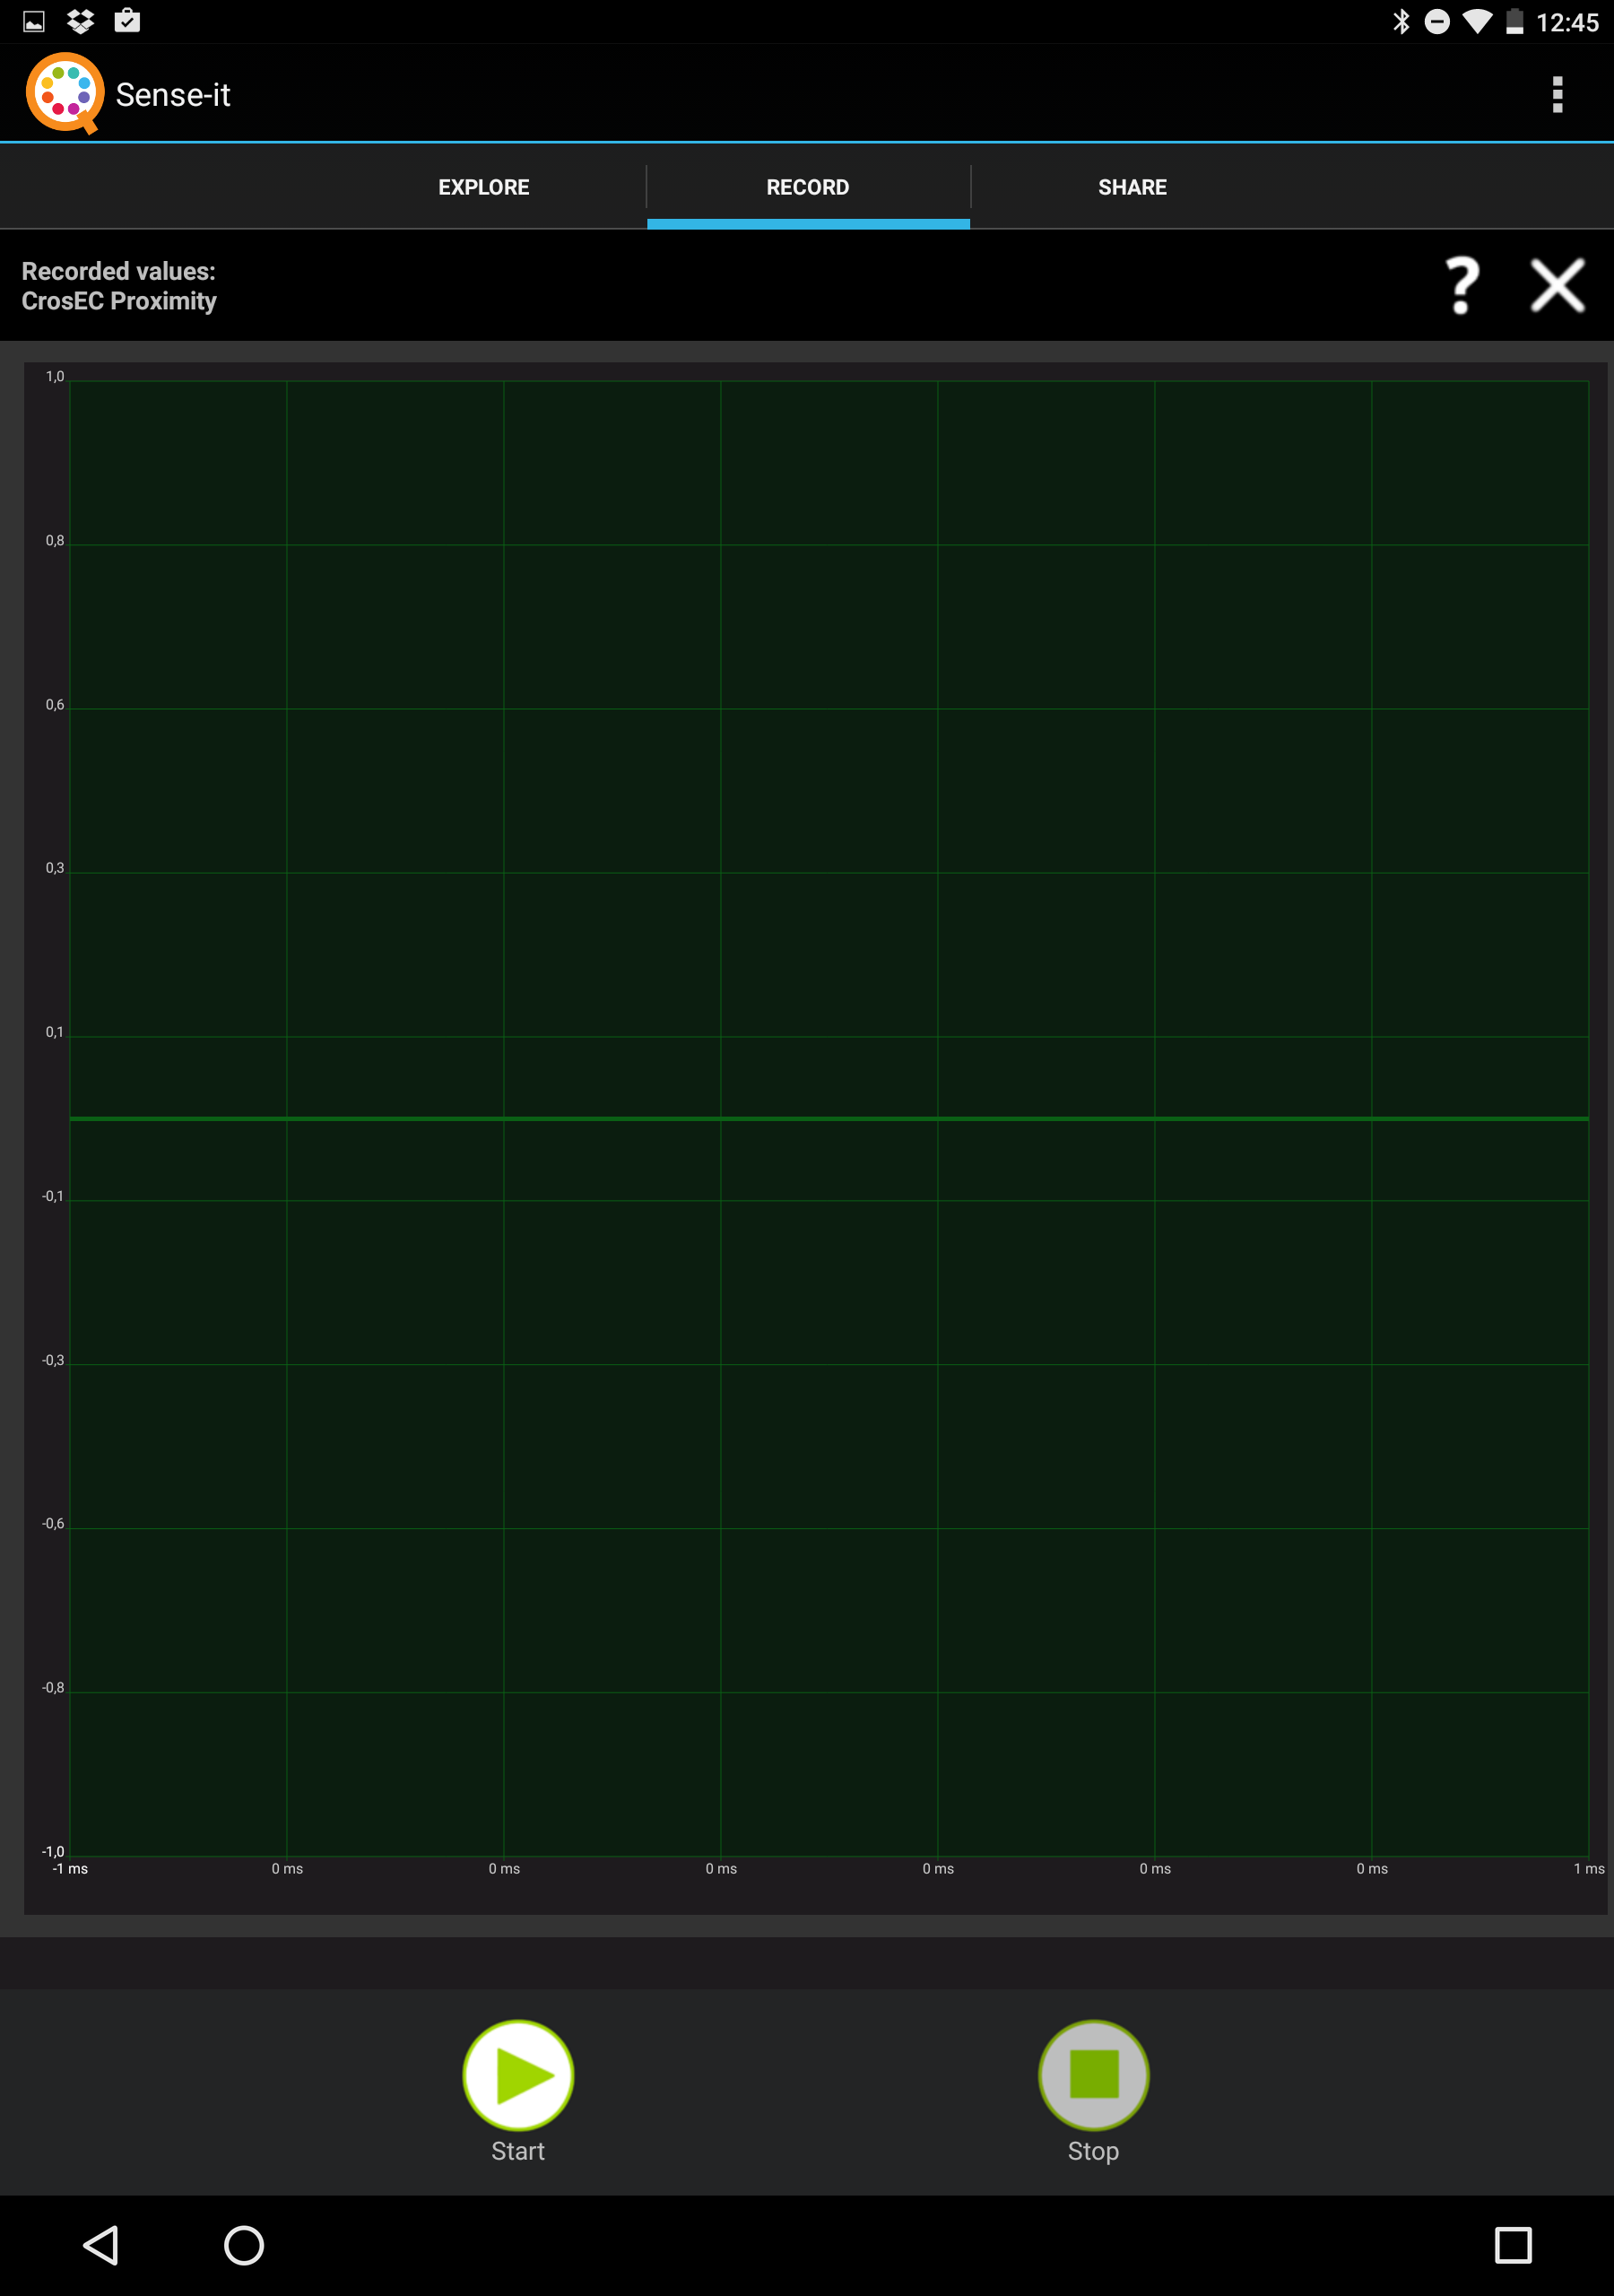Tap the do-not-disturb status icon
Image resolution: width=1614 pixels, height=2296 pixels.
(x=1437, y=21)
